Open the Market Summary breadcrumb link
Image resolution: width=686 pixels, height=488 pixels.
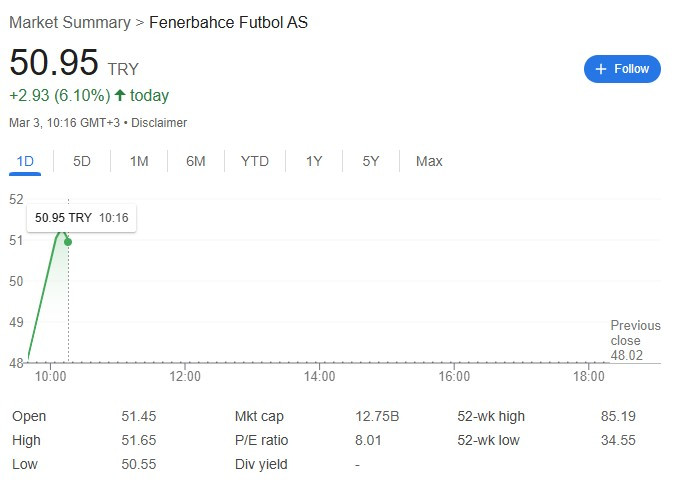[x=70, y=22]
